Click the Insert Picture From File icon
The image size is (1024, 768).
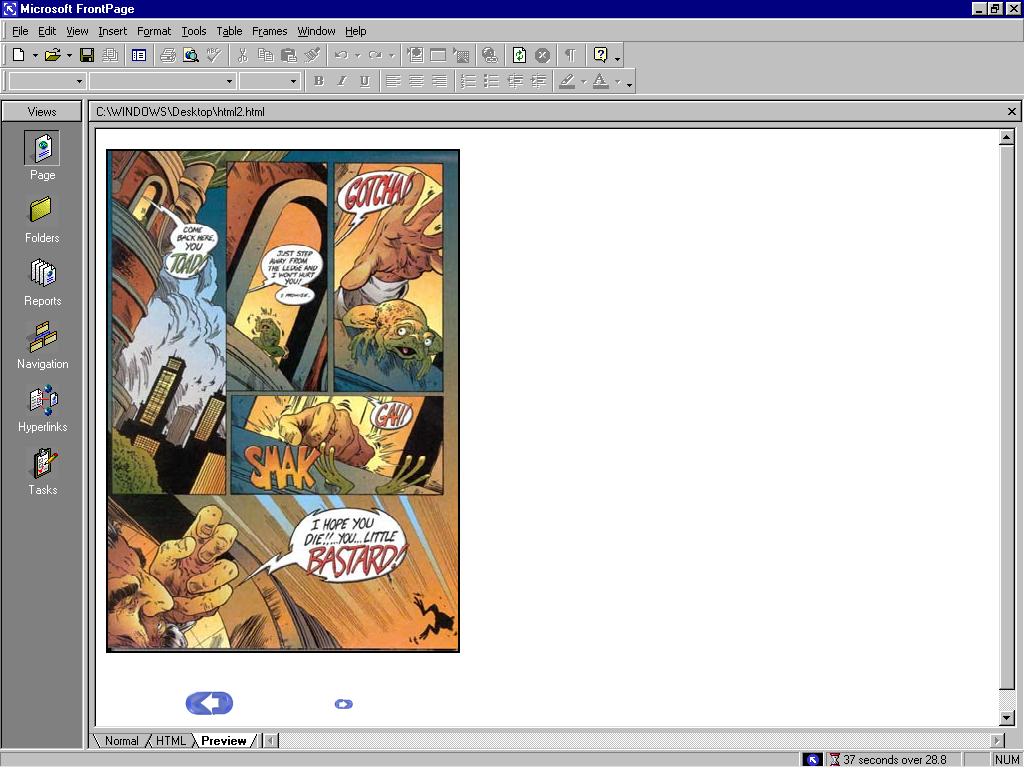[x=461, y=56]
